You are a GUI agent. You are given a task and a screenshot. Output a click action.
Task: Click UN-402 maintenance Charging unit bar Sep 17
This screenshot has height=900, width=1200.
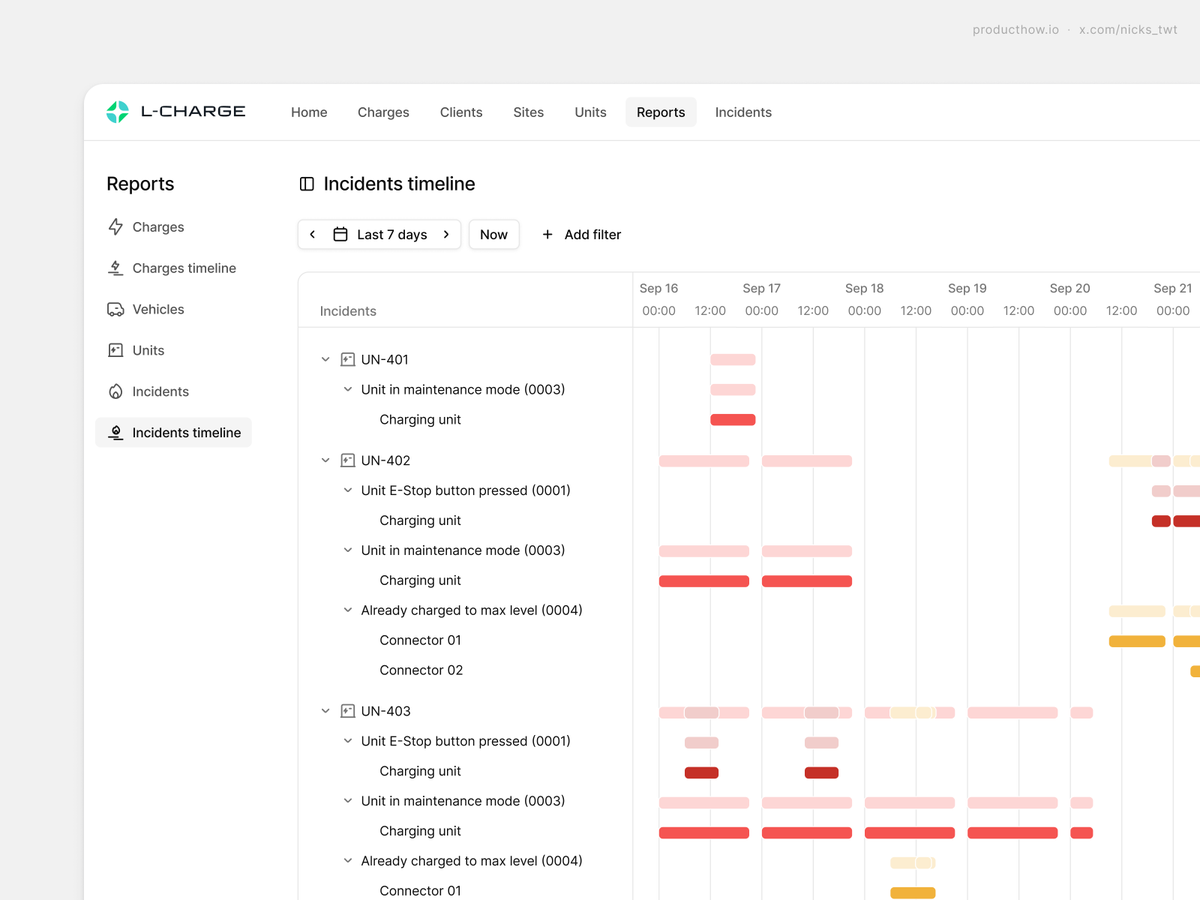tap(807, 581)
